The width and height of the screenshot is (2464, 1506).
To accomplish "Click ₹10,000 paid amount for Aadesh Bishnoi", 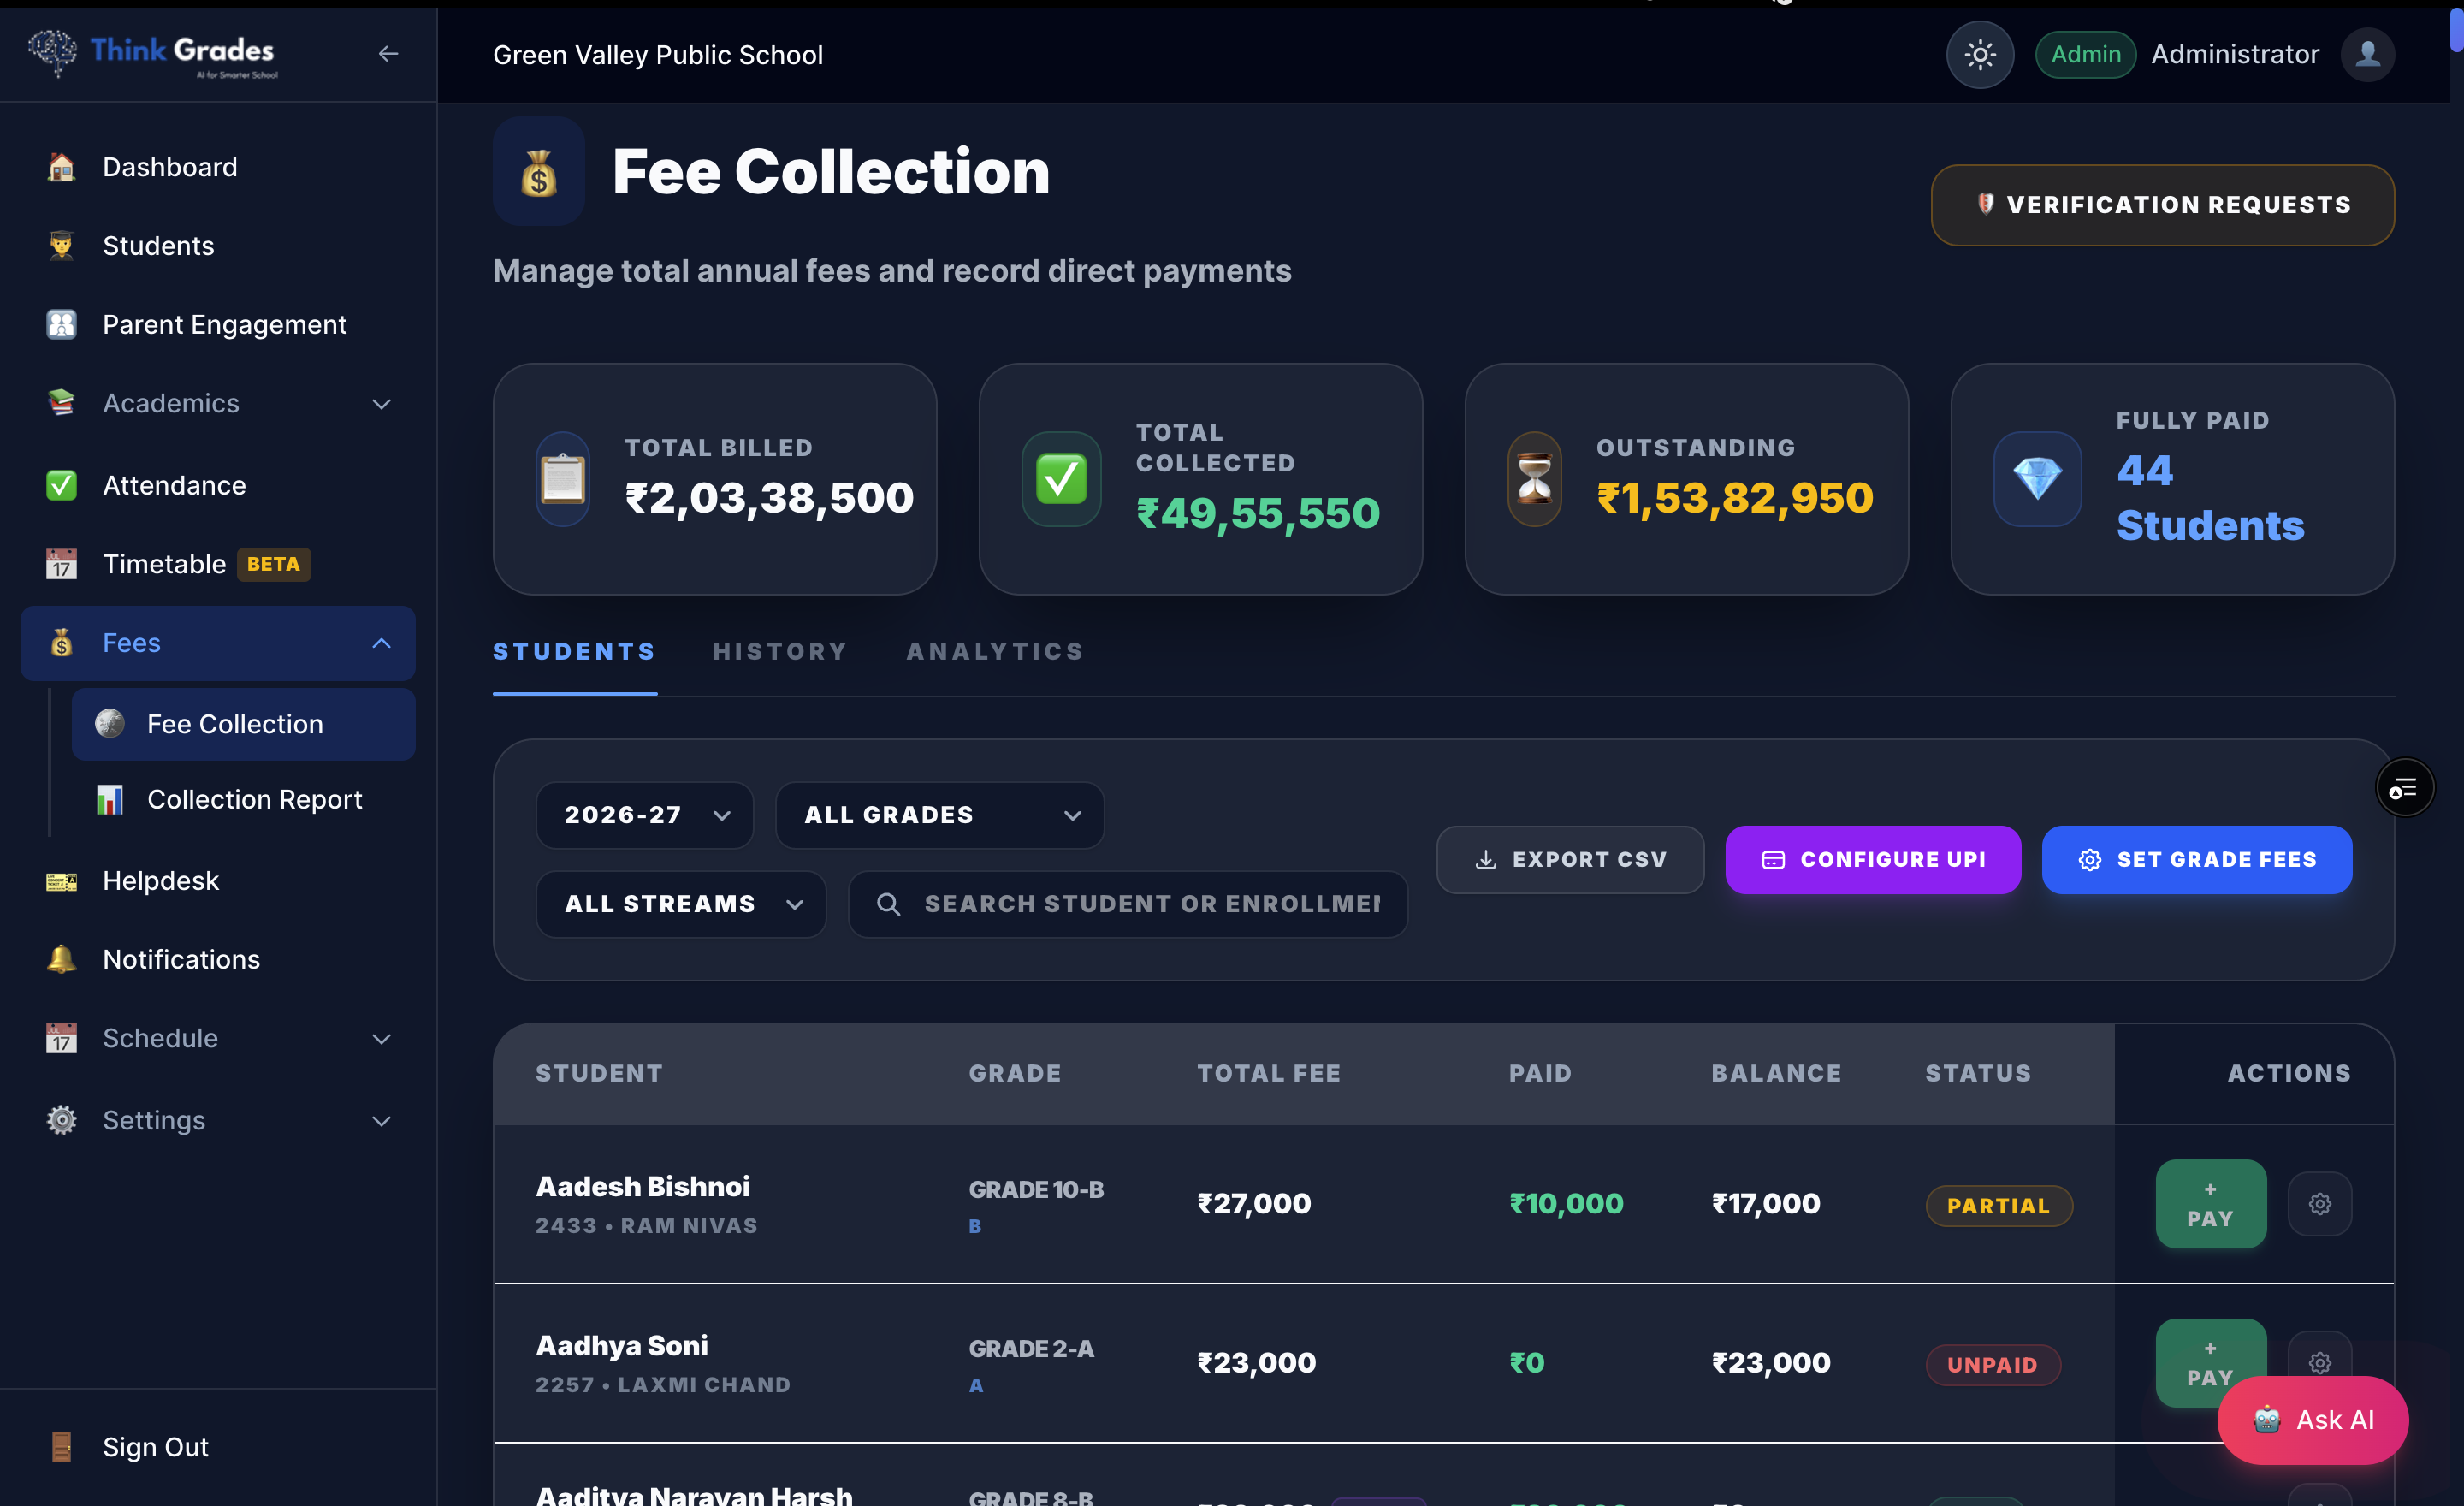I will 1566,1203.
